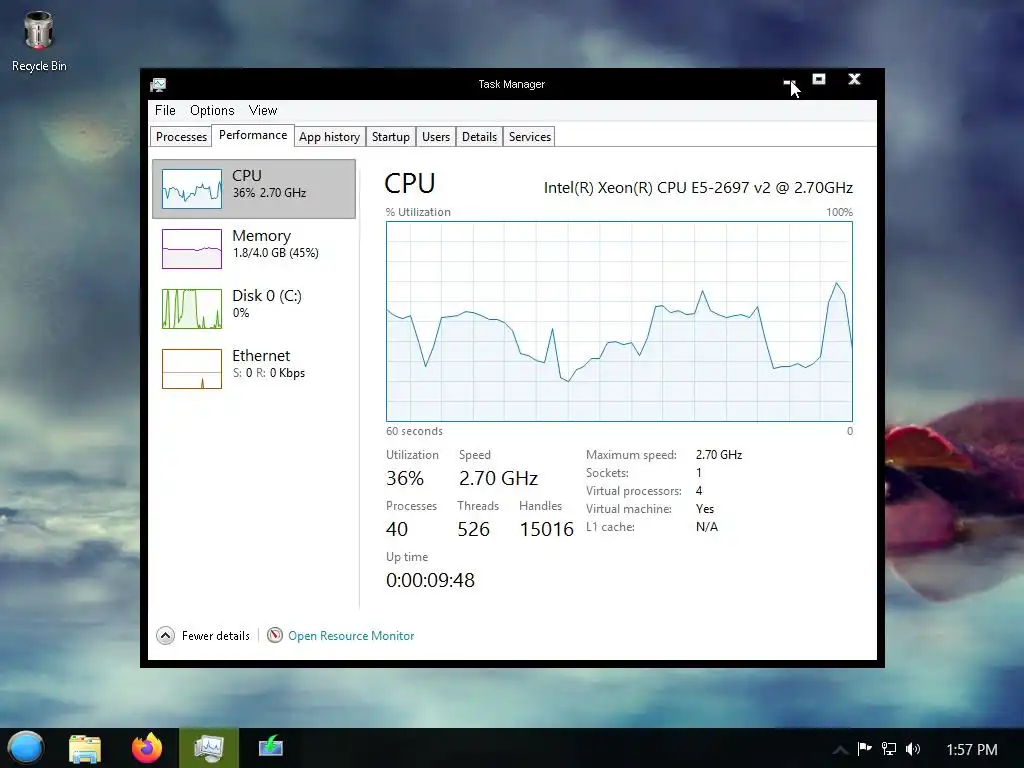Viewport: 1024px width, 768px height.
Task: Maximize the Task Manager window
Action: tap(819, 80)
